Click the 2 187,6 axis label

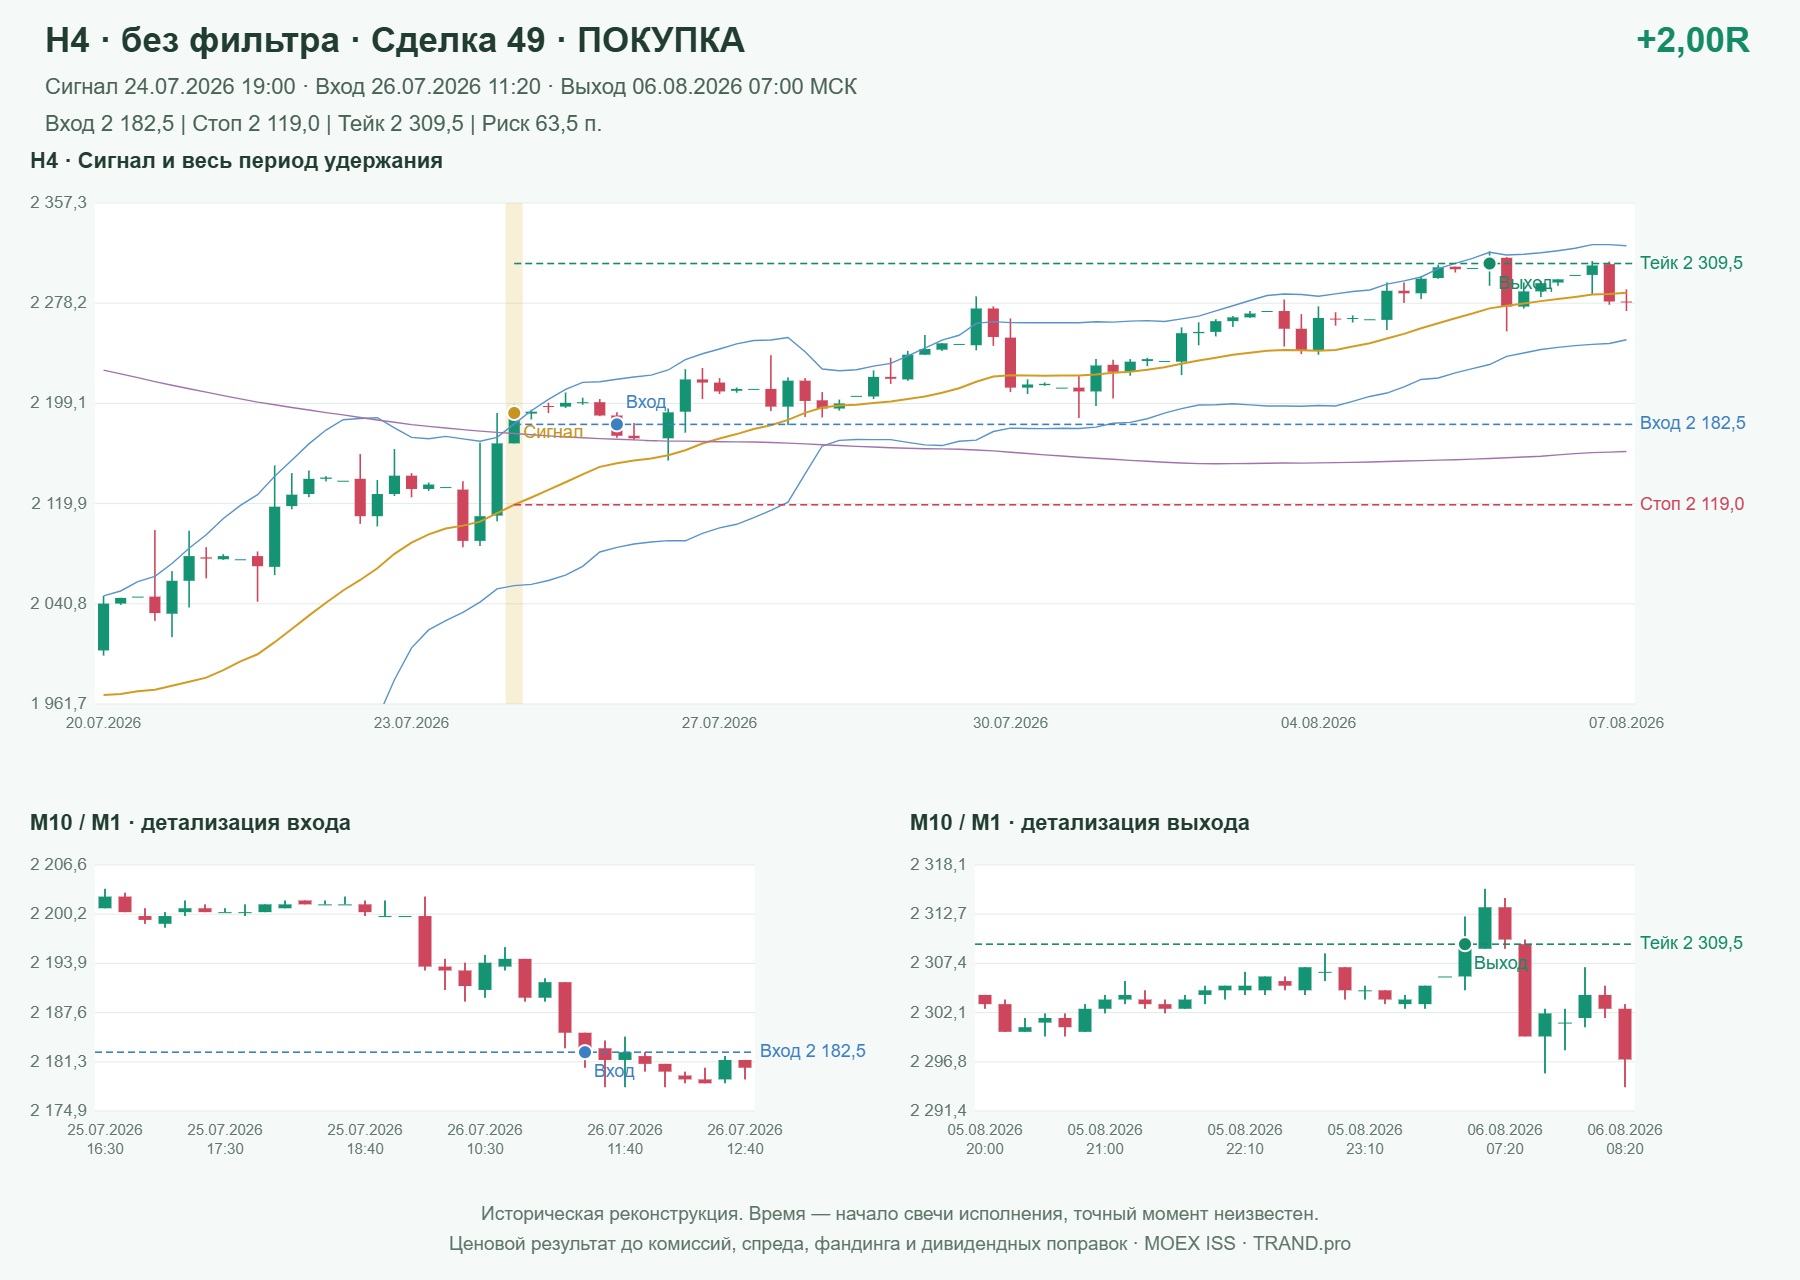click(59, 1013)
